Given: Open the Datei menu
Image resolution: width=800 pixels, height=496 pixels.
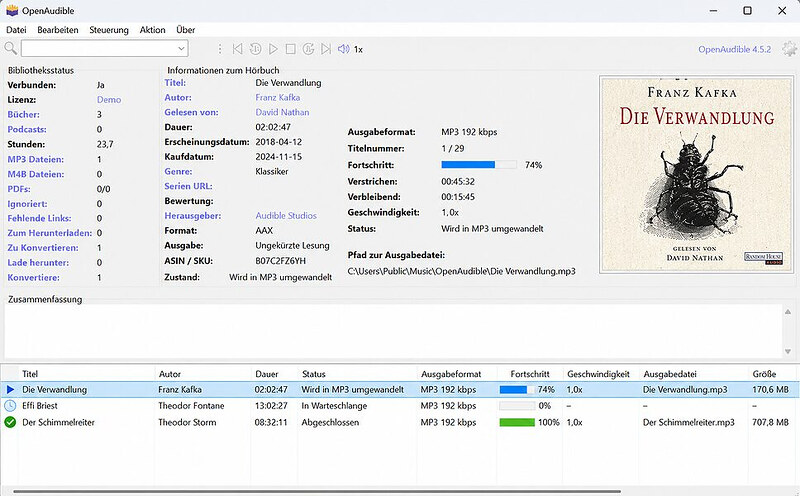Looking at the screenshot, I should click(16, 30).
